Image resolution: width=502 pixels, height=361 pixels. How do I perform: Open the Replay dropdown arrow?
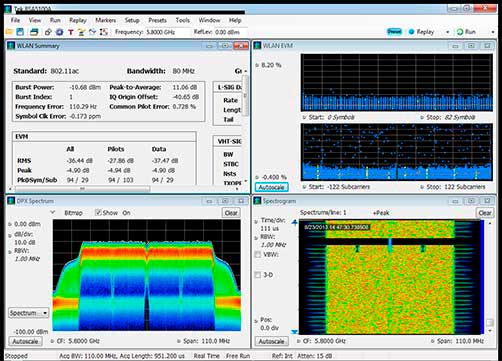(448, 32)
